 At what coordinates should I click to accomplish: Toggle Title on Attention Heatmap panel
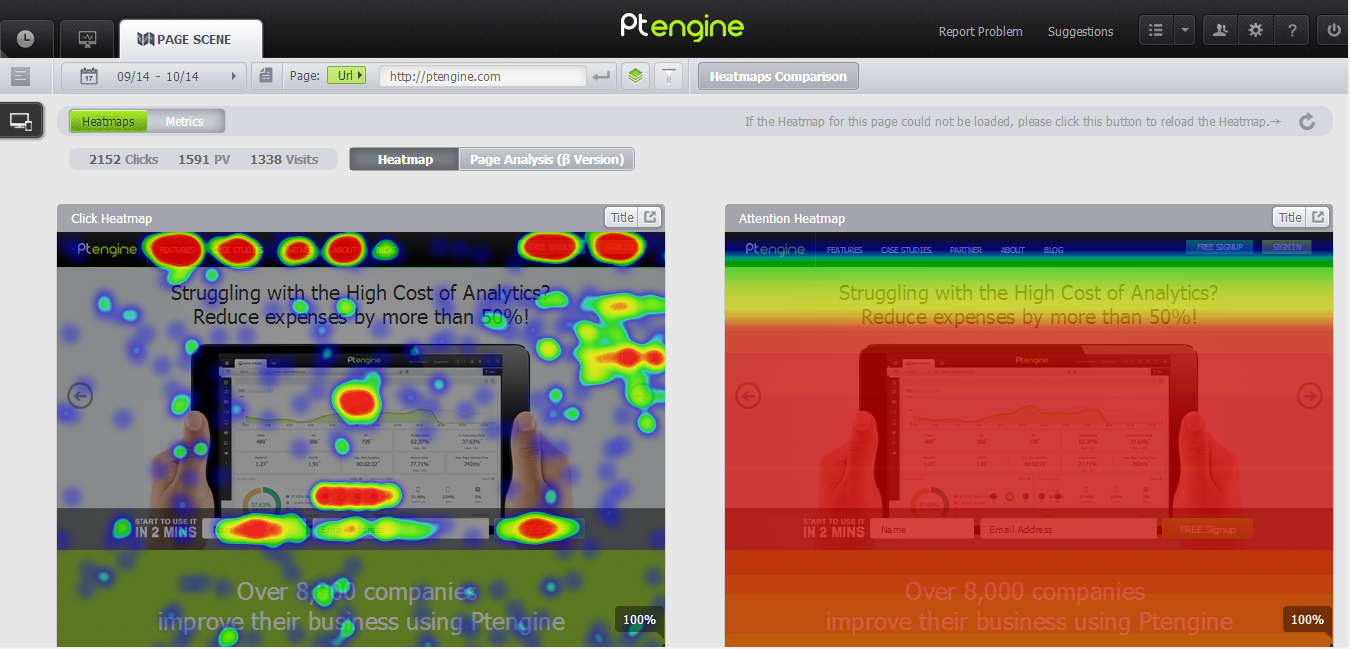1290,217
